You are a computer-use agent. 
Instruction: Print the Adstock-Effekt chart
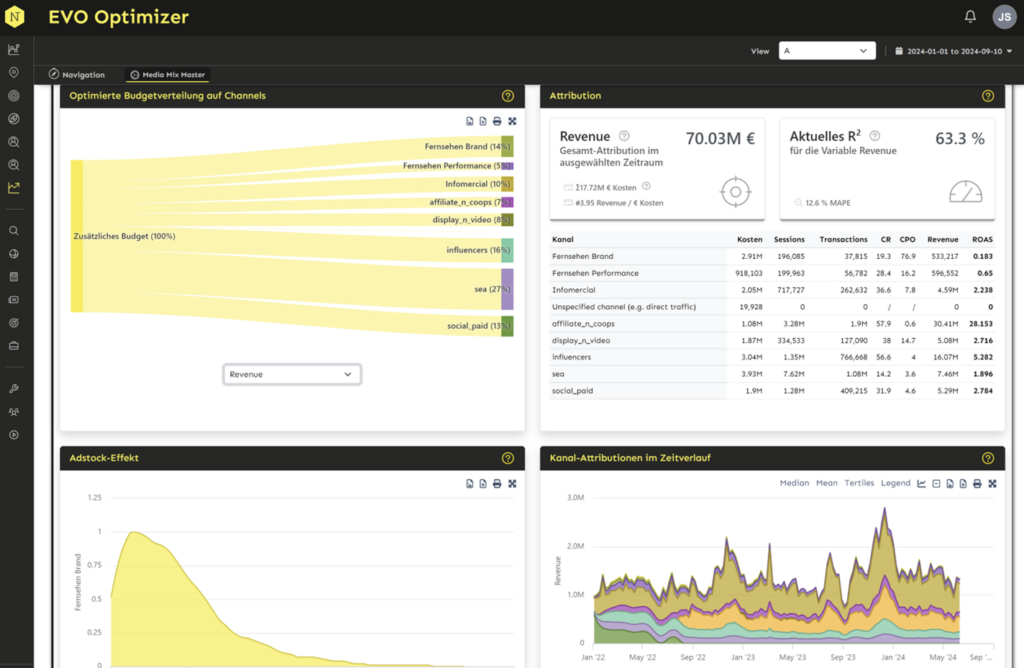[497, 484]
